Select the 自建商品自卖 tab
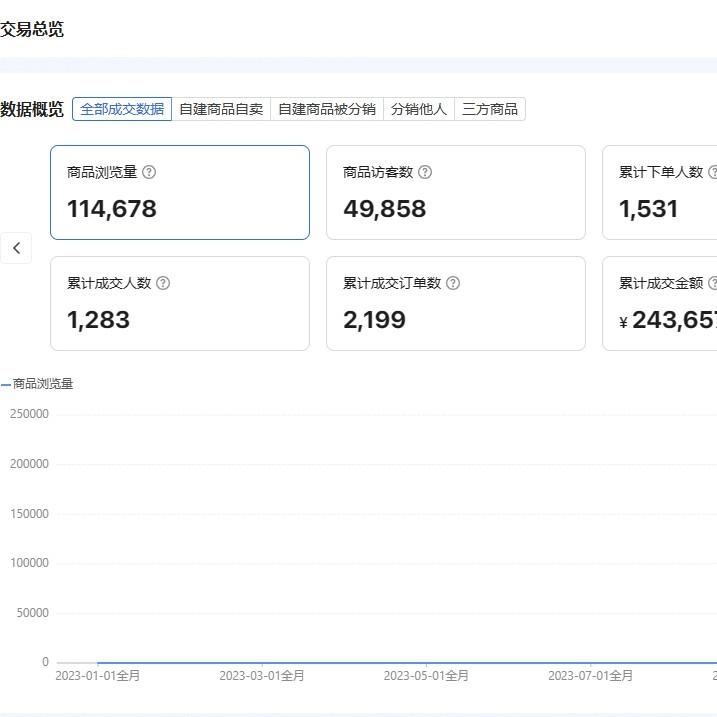 pos(221,109)
